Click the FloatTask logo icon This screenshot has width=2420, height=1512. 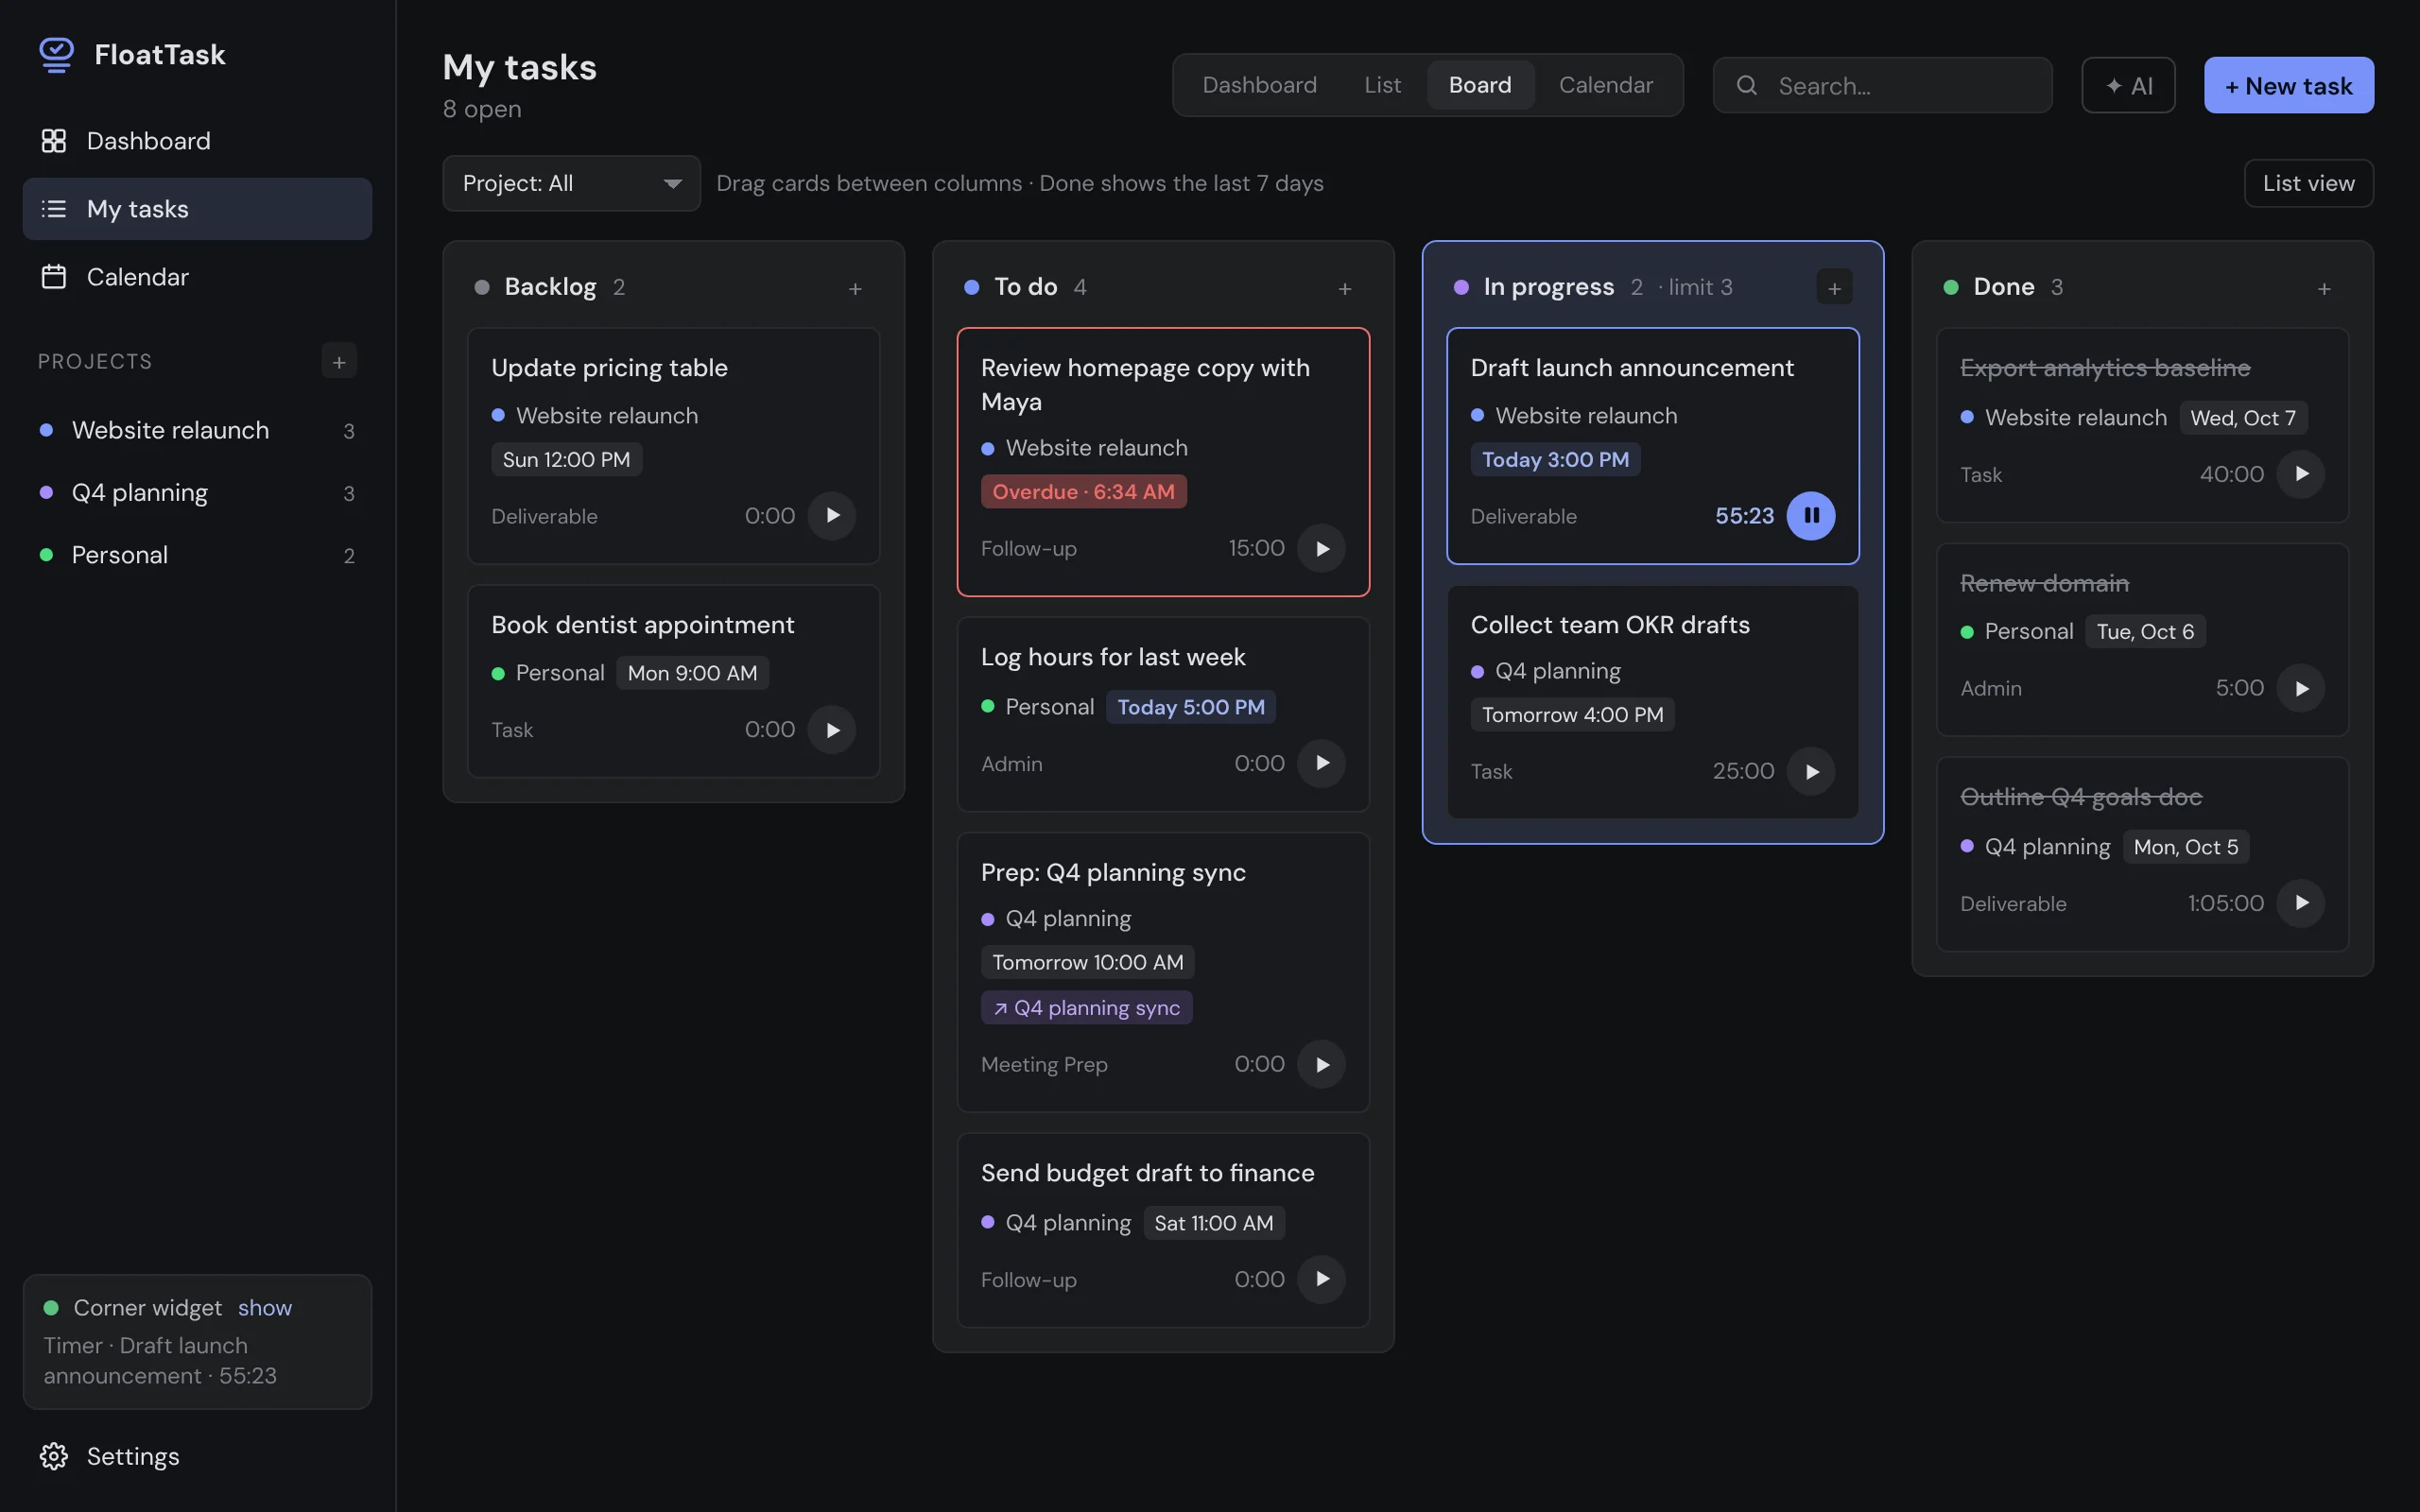57,54
